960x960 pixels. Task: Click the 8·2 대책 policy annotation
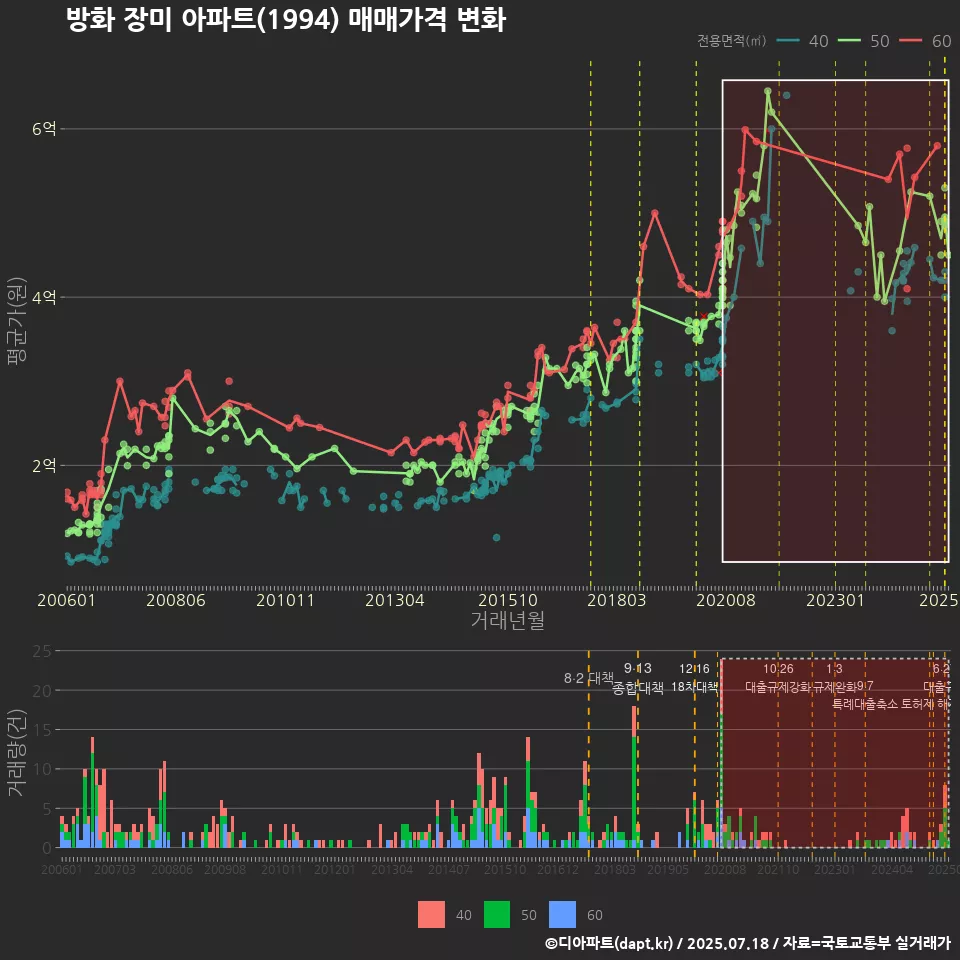pyautogui.click(x=588, y=678)
